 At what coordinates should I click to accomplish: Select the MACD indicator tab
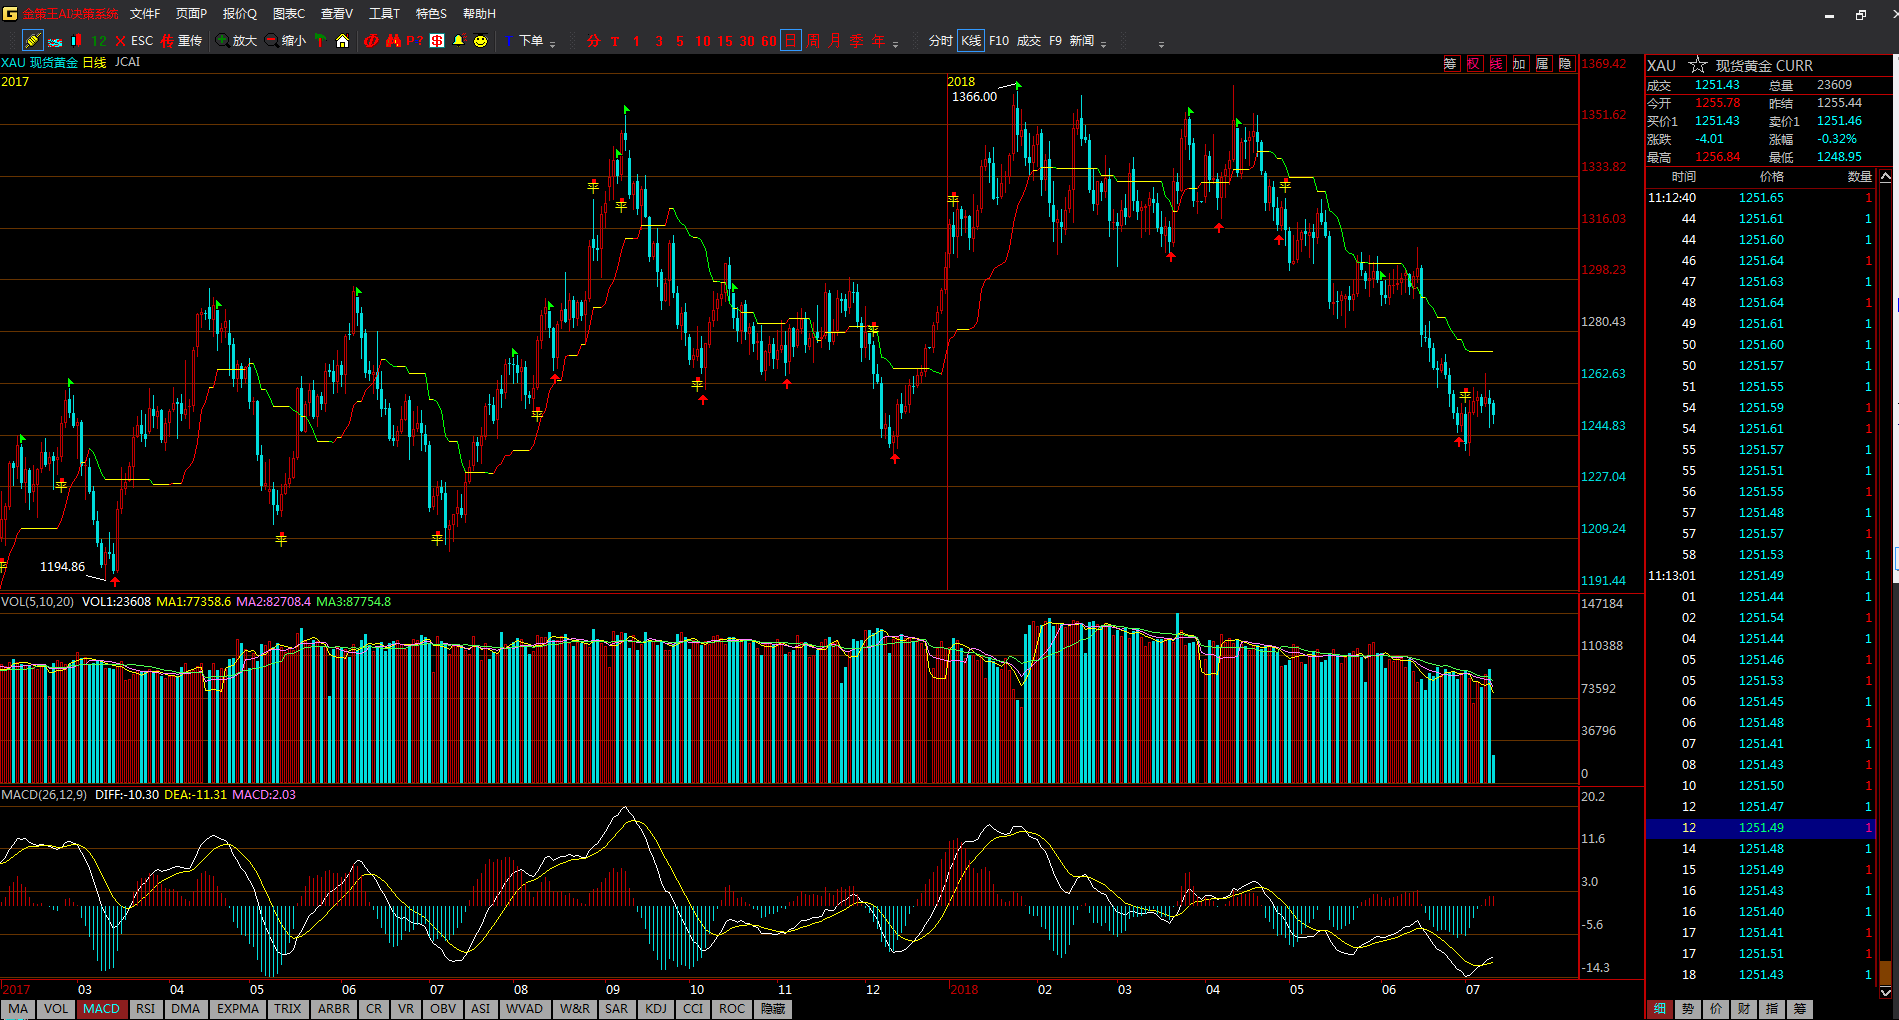click(x=101, y=1009)
